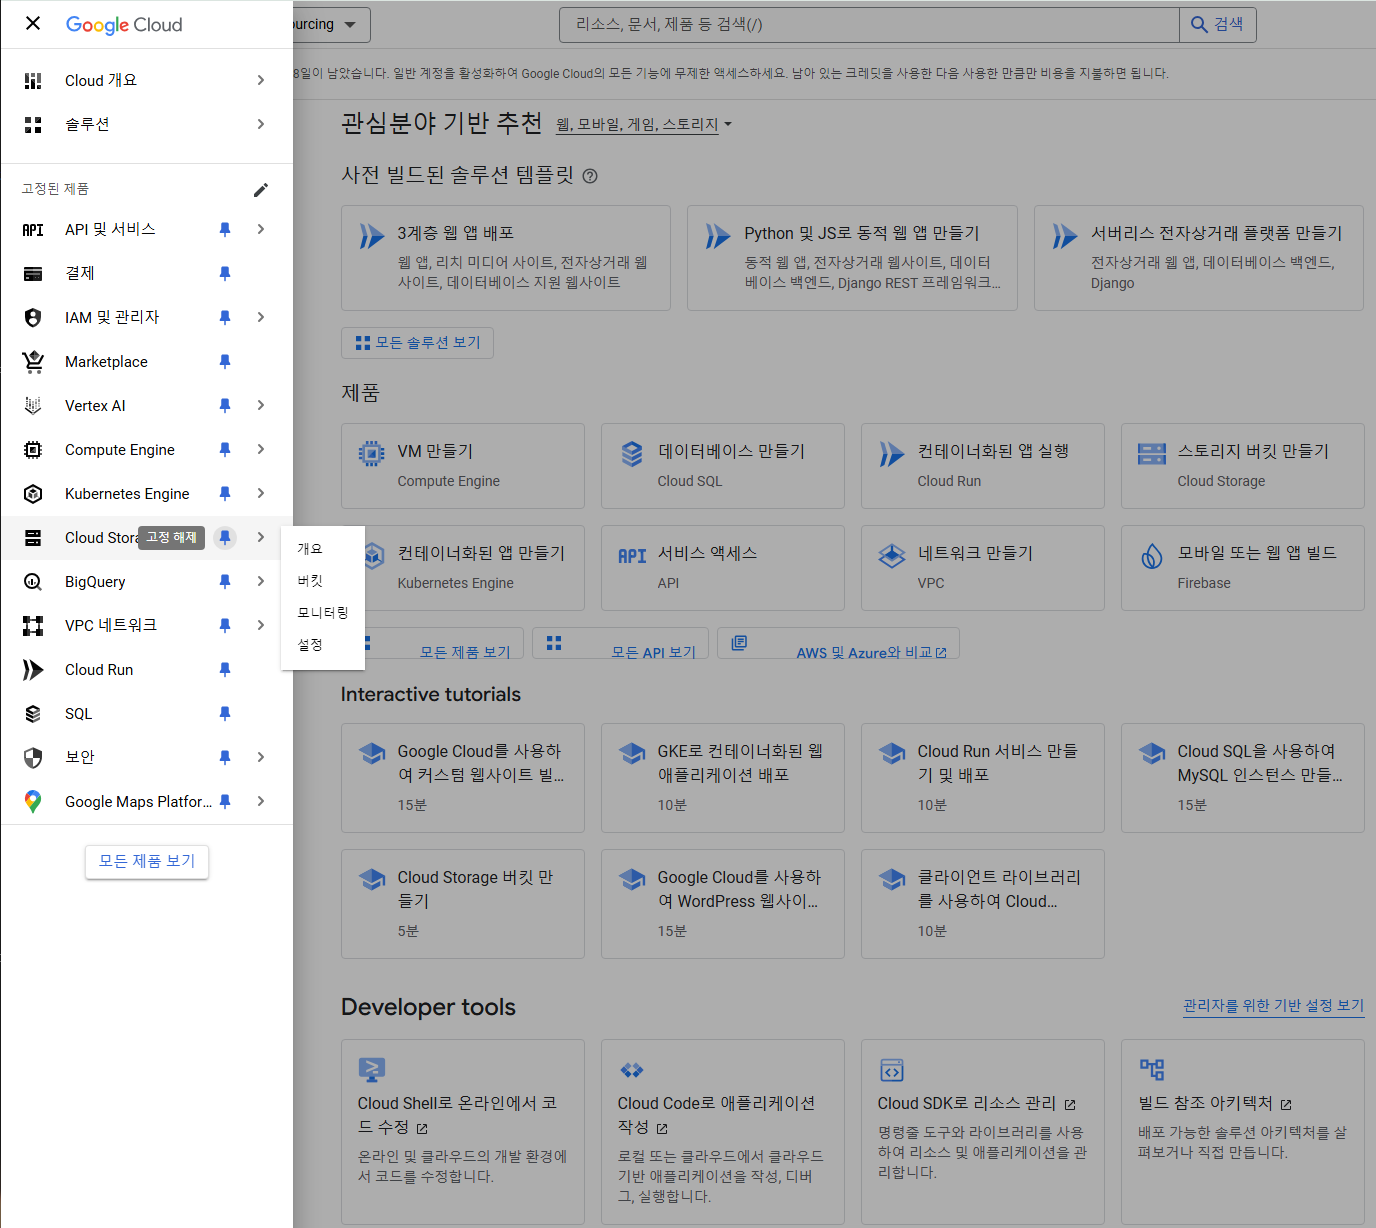This screenshot has width=1376, height=1228.
Task: Unpin Kubernetes Engine from pinned products
Action: [x=225, y=494]
